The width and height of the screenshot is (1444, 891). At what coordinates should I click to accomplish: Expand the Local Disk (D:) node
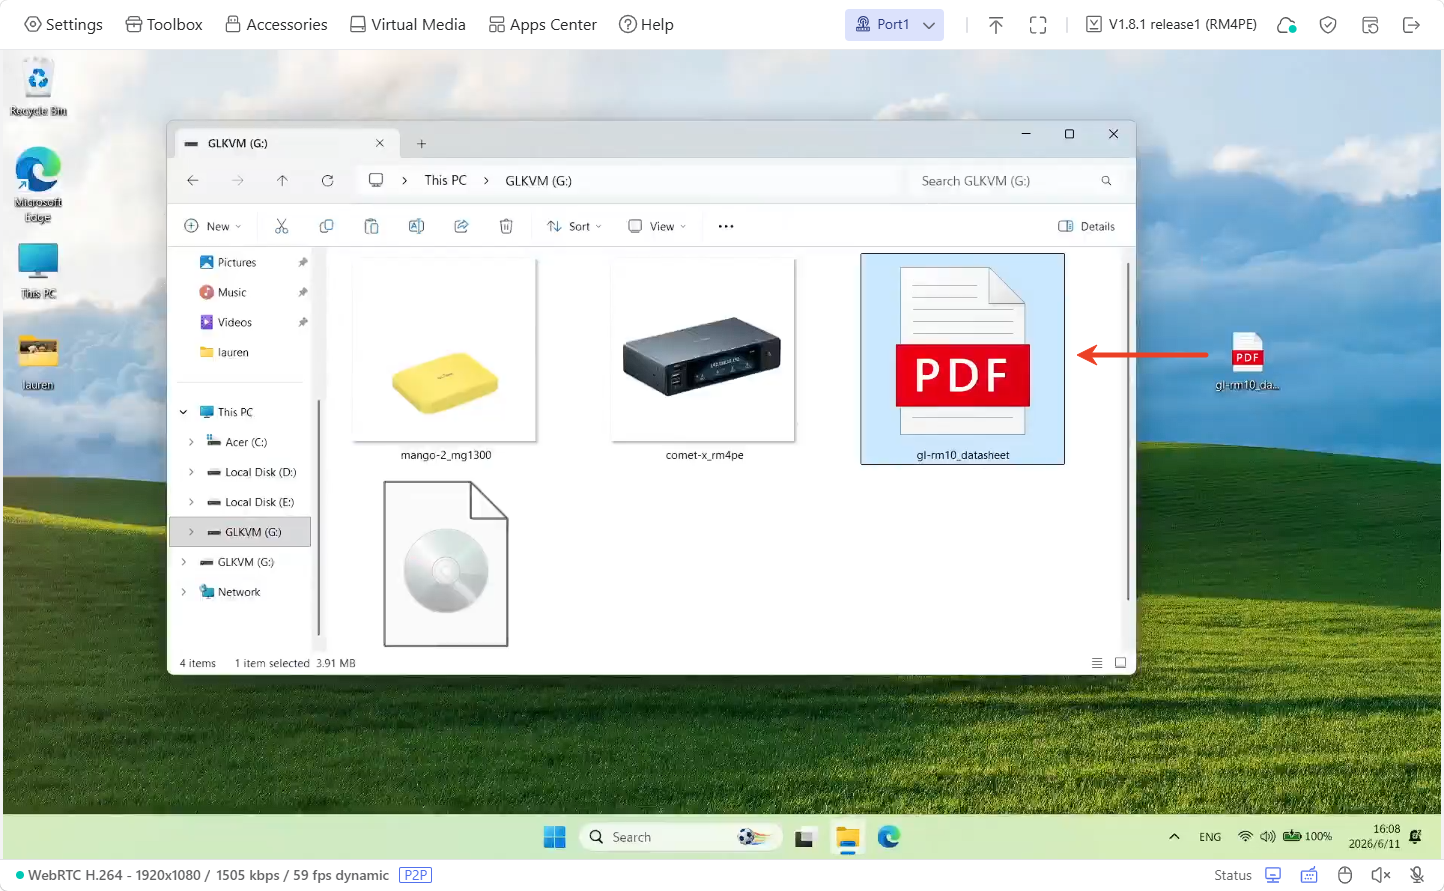[191, 472]
